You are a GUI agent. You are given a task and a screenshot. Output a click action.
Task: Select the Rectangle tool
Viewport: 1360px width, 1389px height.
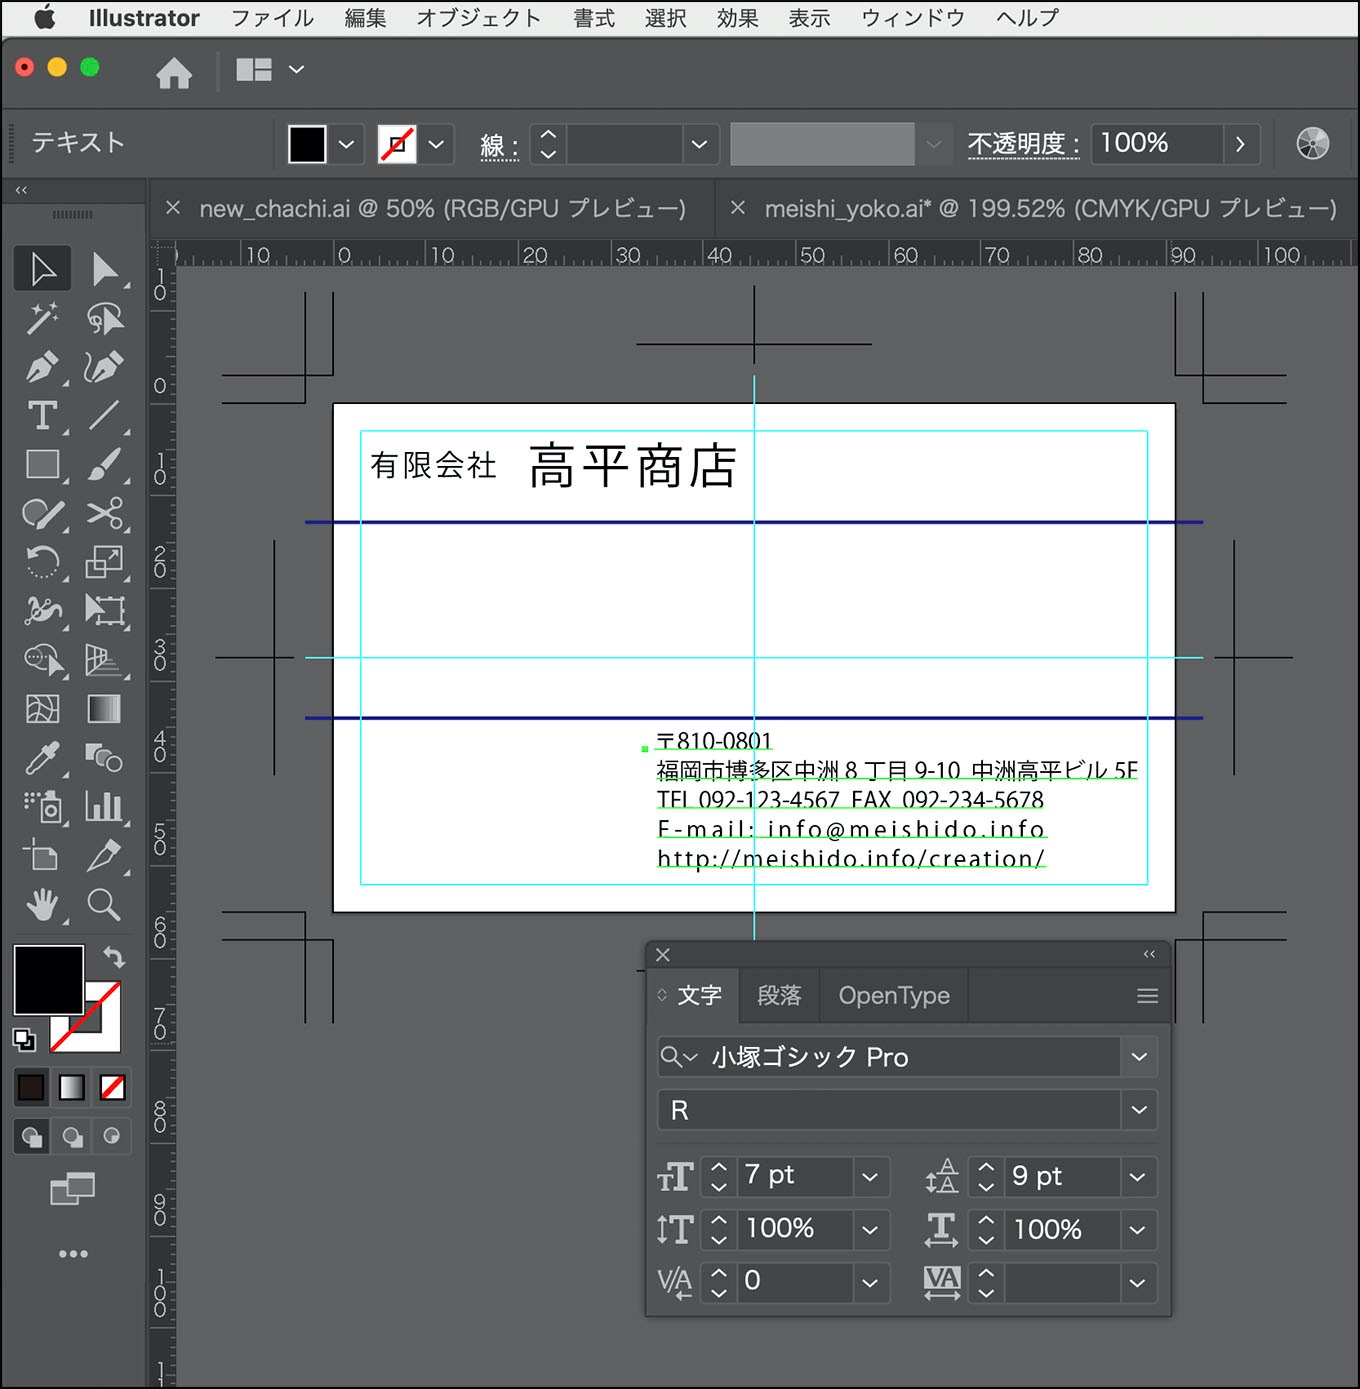42,464
